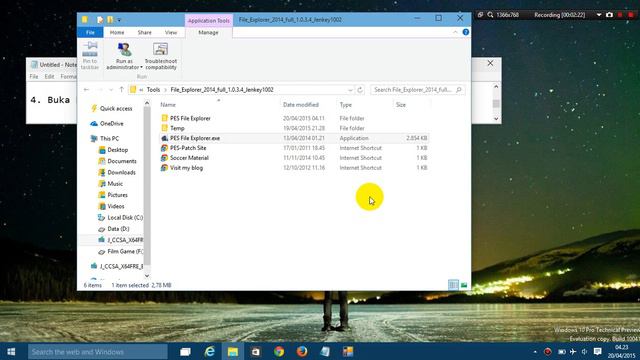Screen dimensions: 640x360
Task: Click Tools in the address breadcrumb
Action: click(x=153, y=90)
